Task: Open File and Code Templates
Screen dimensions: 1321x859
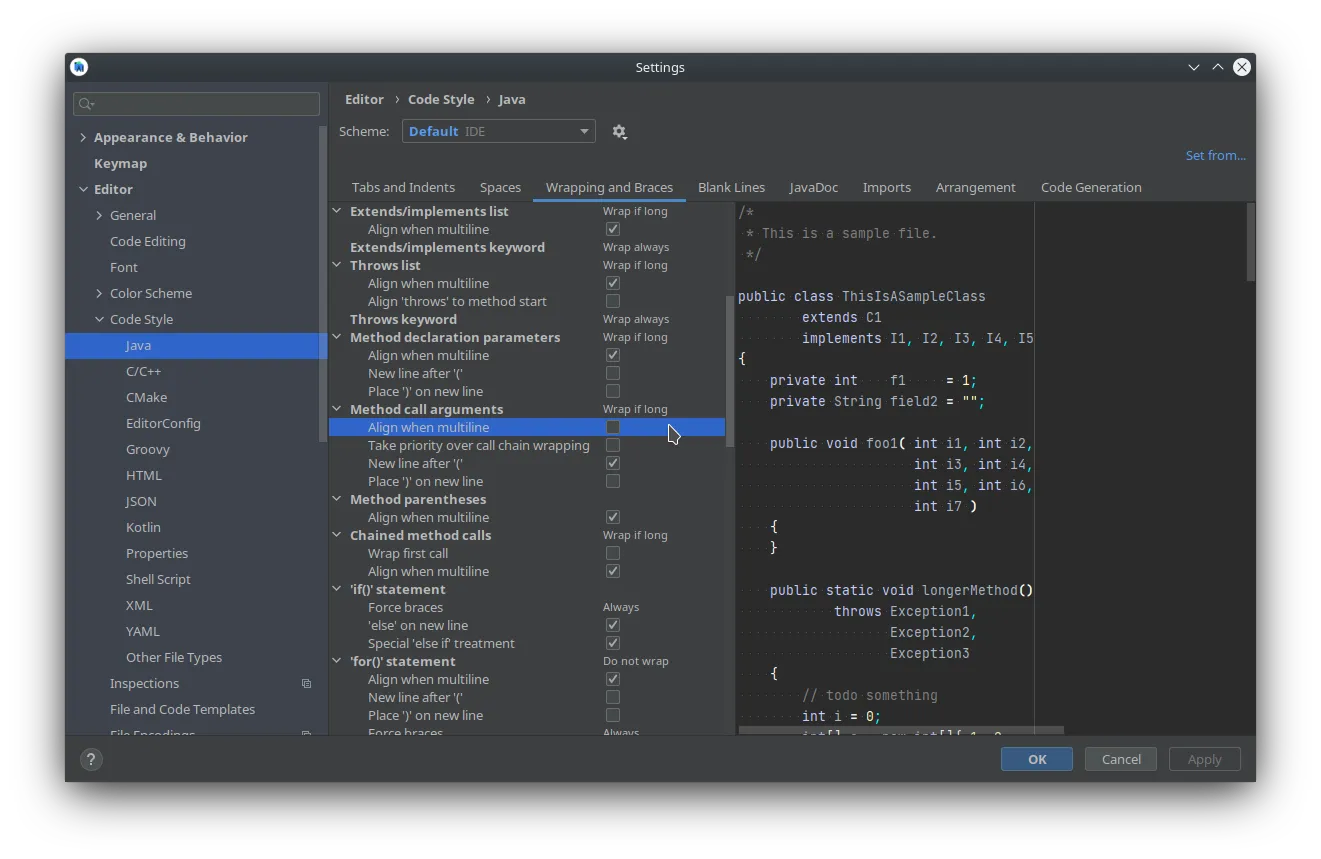Action: 182,709
